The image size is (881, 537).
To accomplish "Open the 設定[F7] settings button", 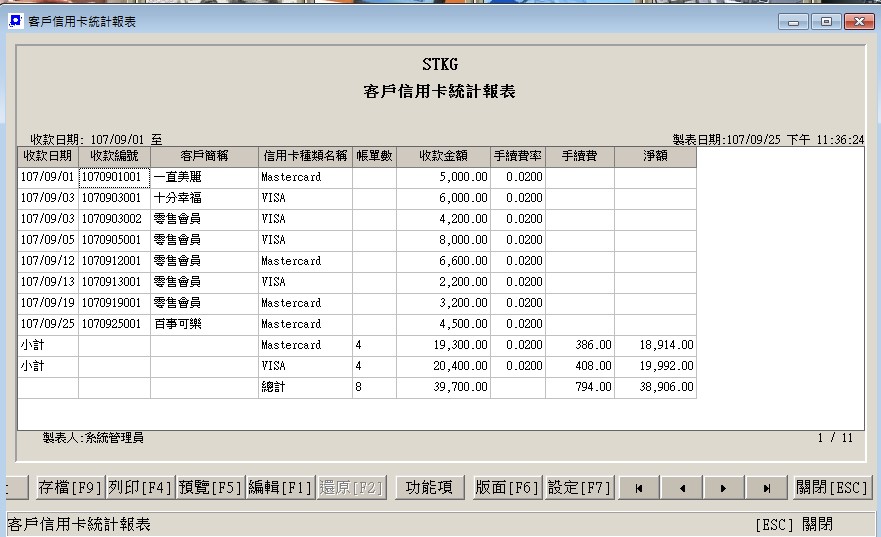I will point(579,487).
